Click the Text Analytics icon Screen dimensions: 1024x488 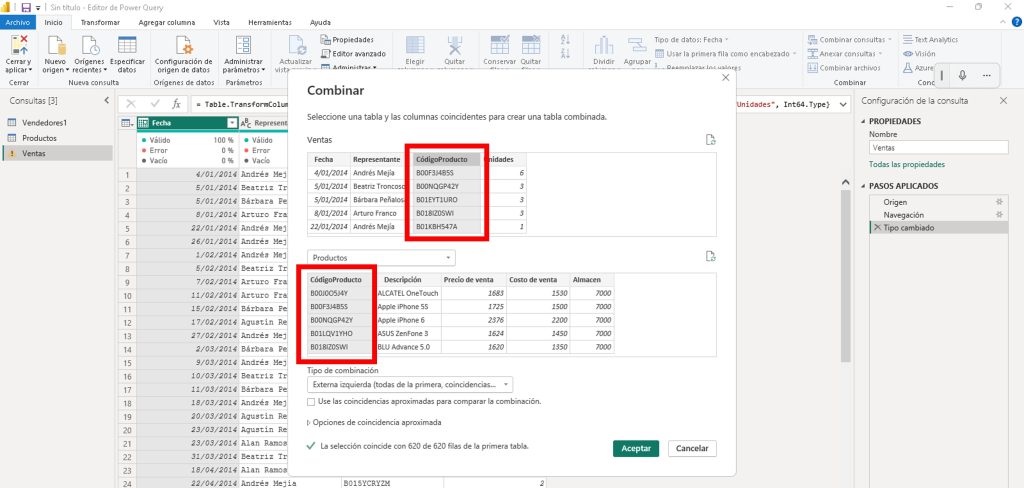pyautogui.click(x=907, y=39)
